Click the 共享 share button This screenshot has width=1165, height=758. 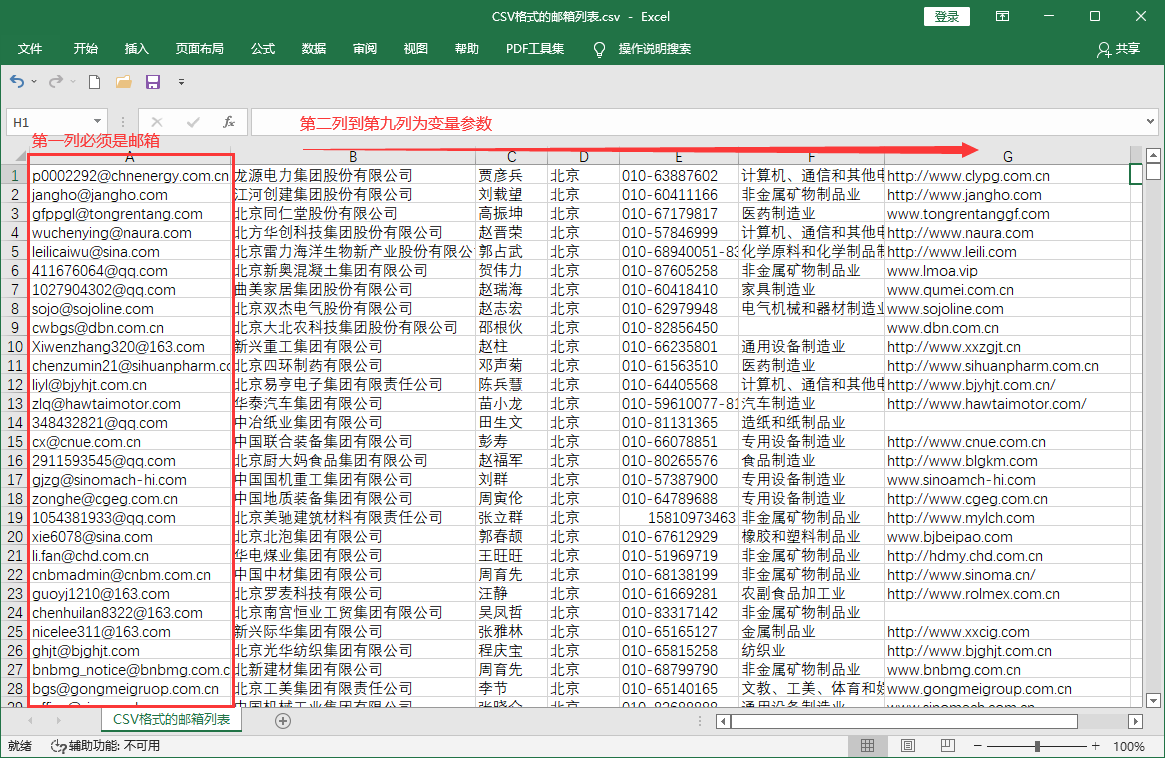[x=1118, y=49]
